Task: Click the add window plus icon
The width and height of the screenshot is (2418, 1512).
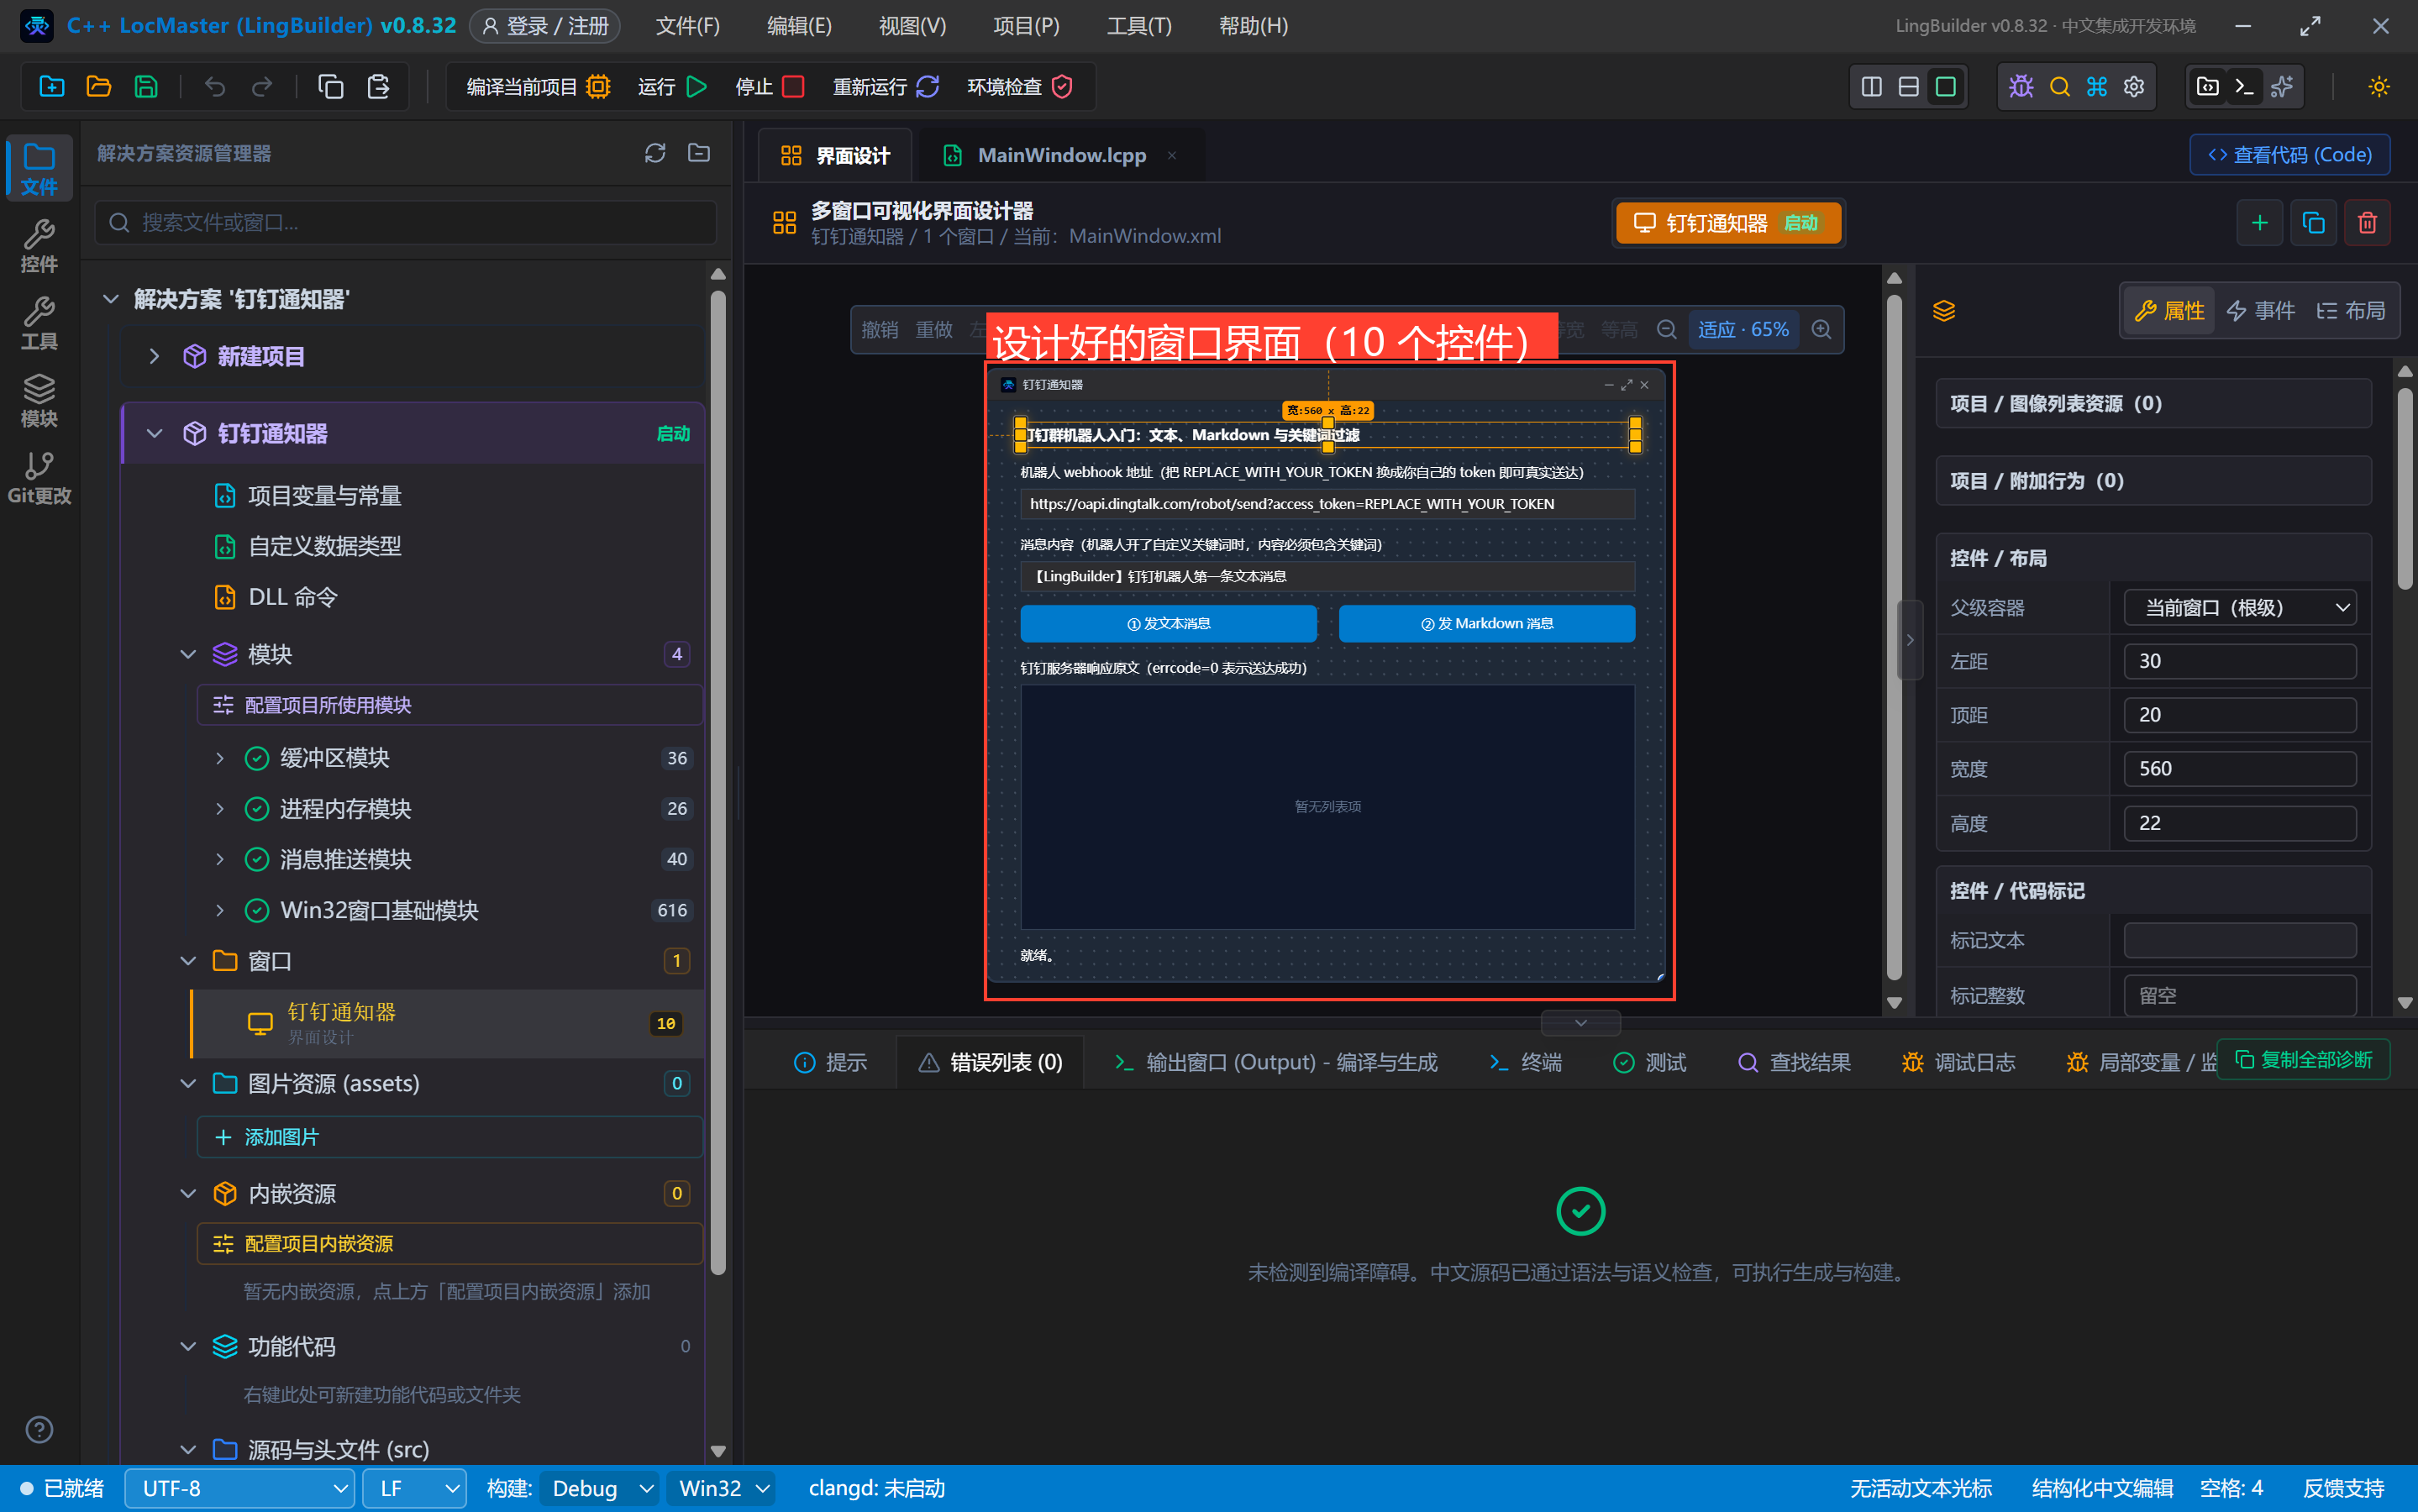Action: (x=2259, y=222)
